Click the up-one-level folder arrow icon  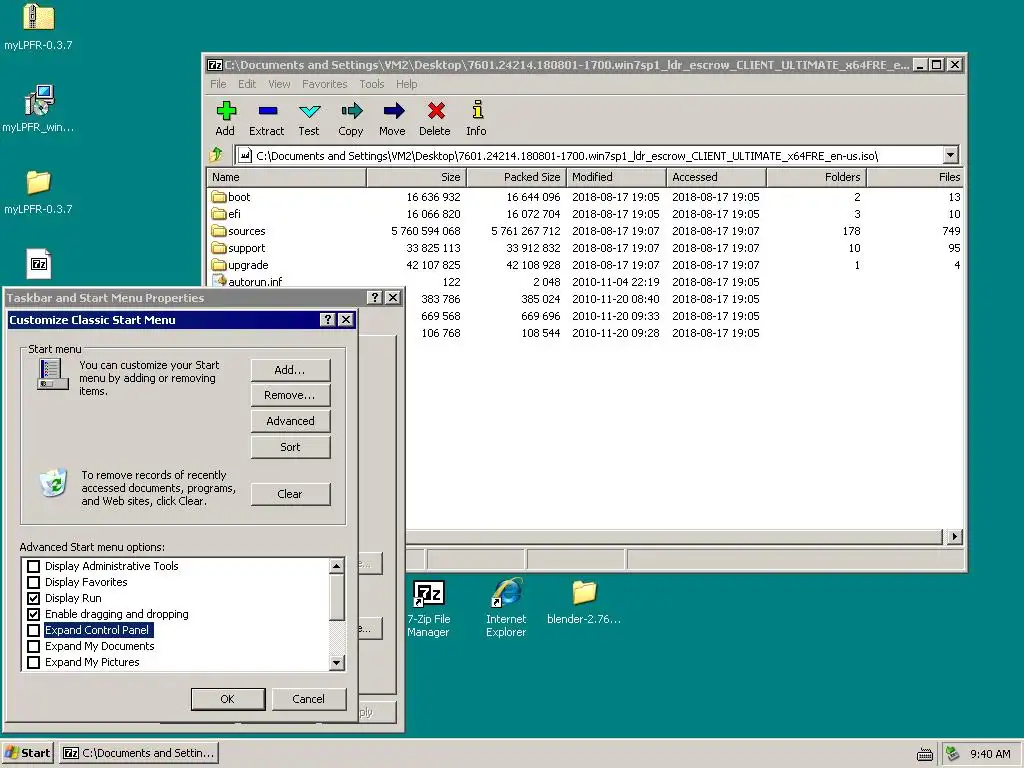click(216, 155)
